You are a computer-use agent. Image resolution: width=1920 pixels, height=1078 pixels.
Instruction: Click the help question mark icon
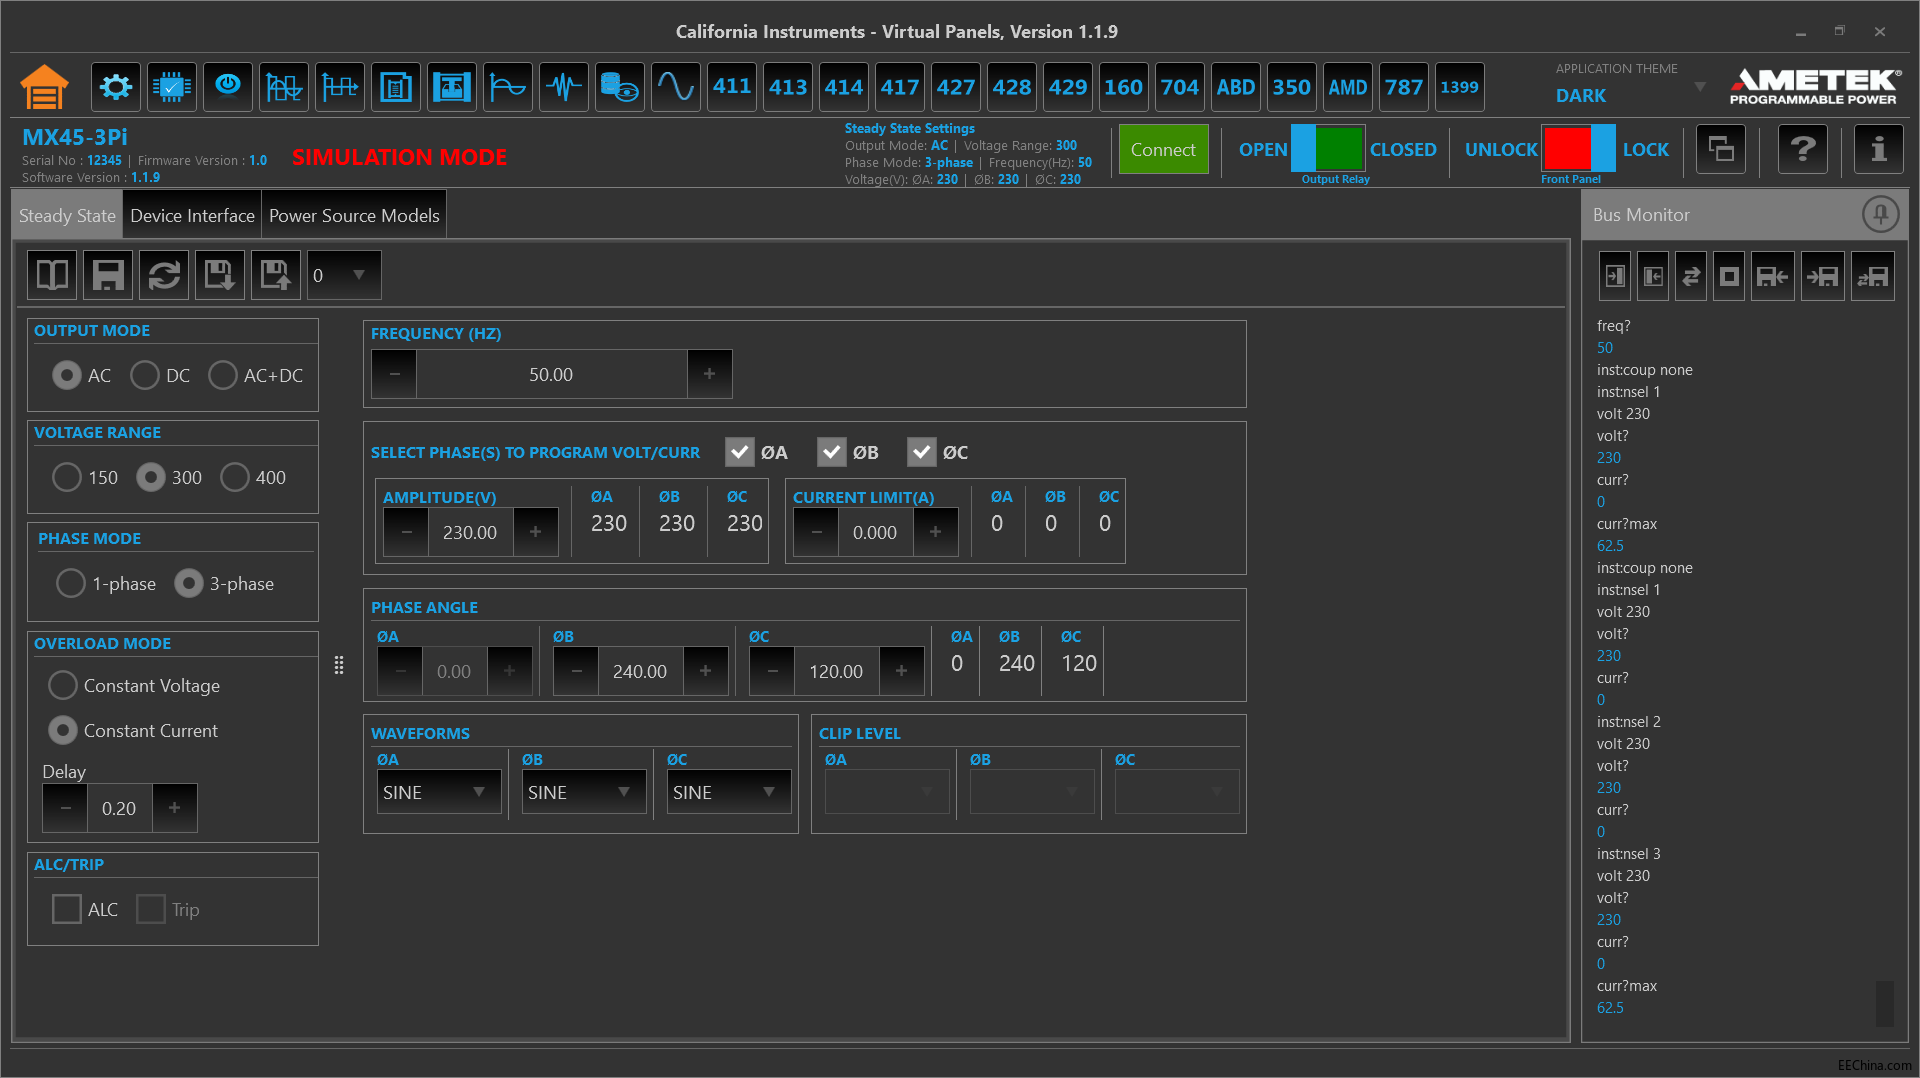coord(1802,150)
